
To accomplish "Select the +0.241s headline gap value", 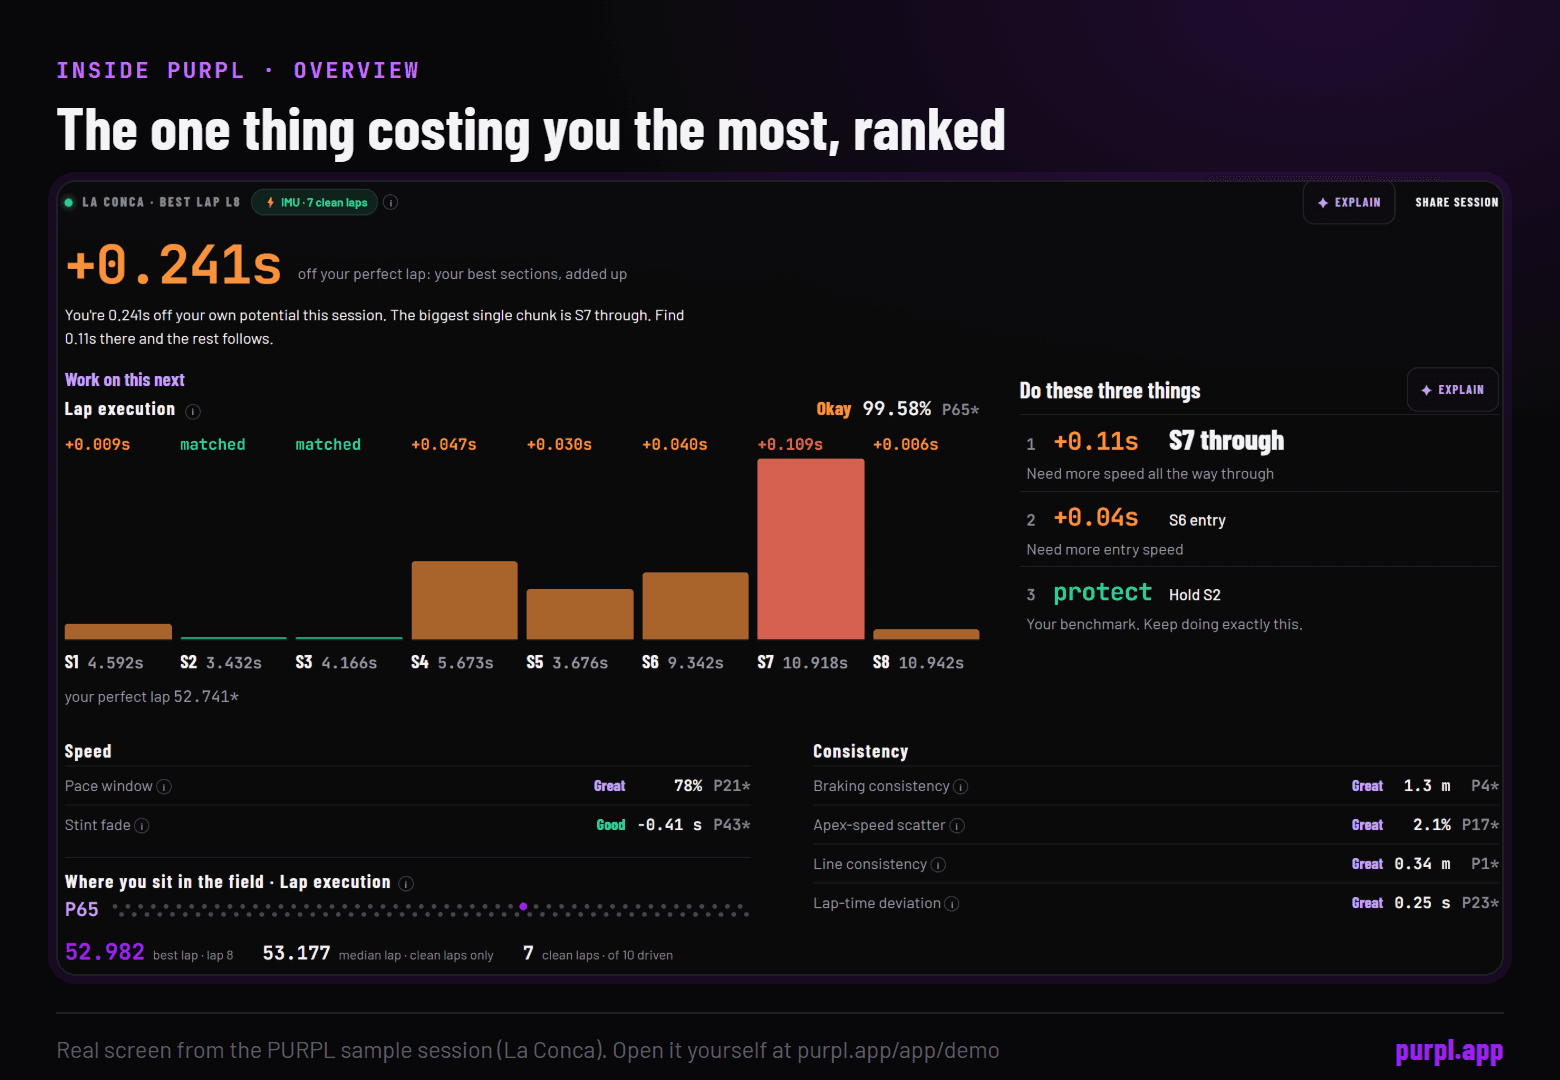I will click(x=174, y=265).
